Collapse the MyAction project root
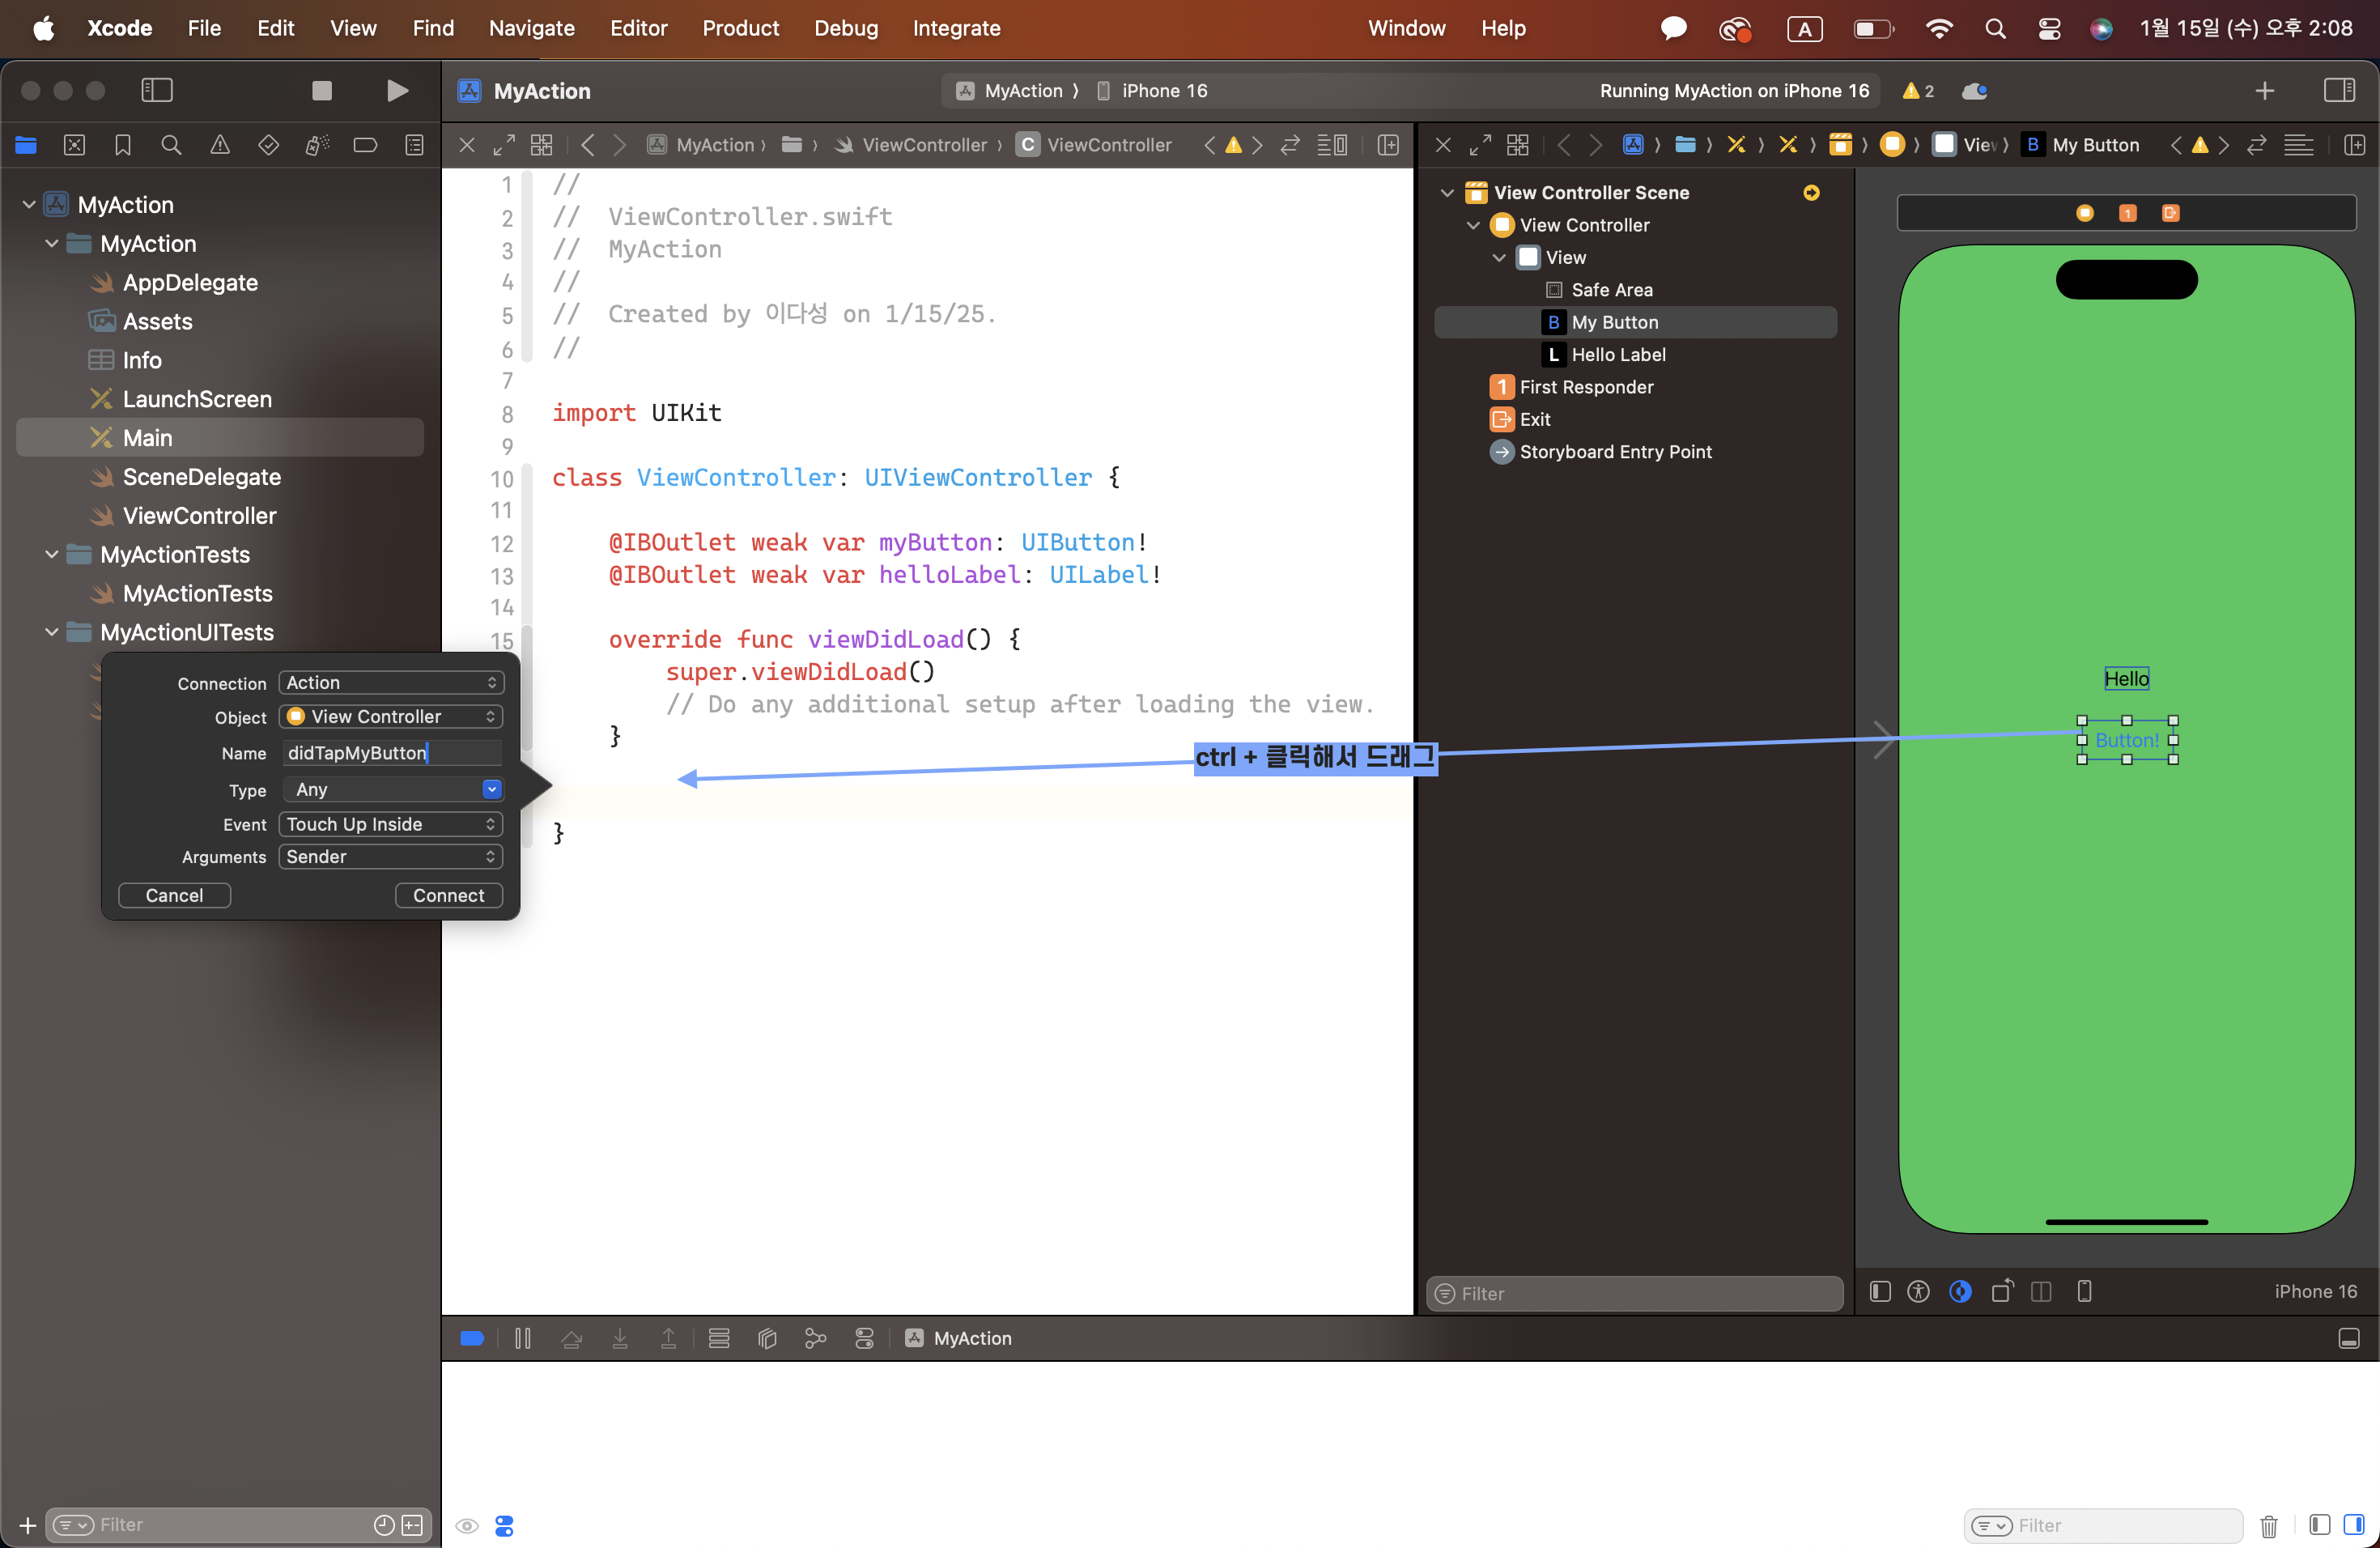The height and width of the screenshot is (1548, 2380). click(29, 205)
